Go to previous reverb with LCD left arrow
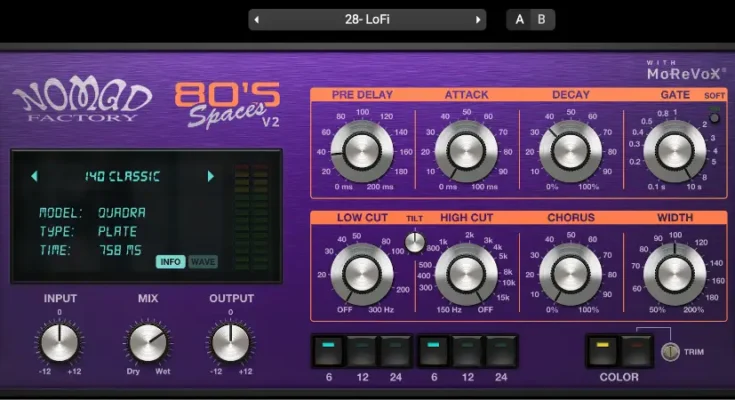Screen dimensions: 735x400 coord(34,177)
